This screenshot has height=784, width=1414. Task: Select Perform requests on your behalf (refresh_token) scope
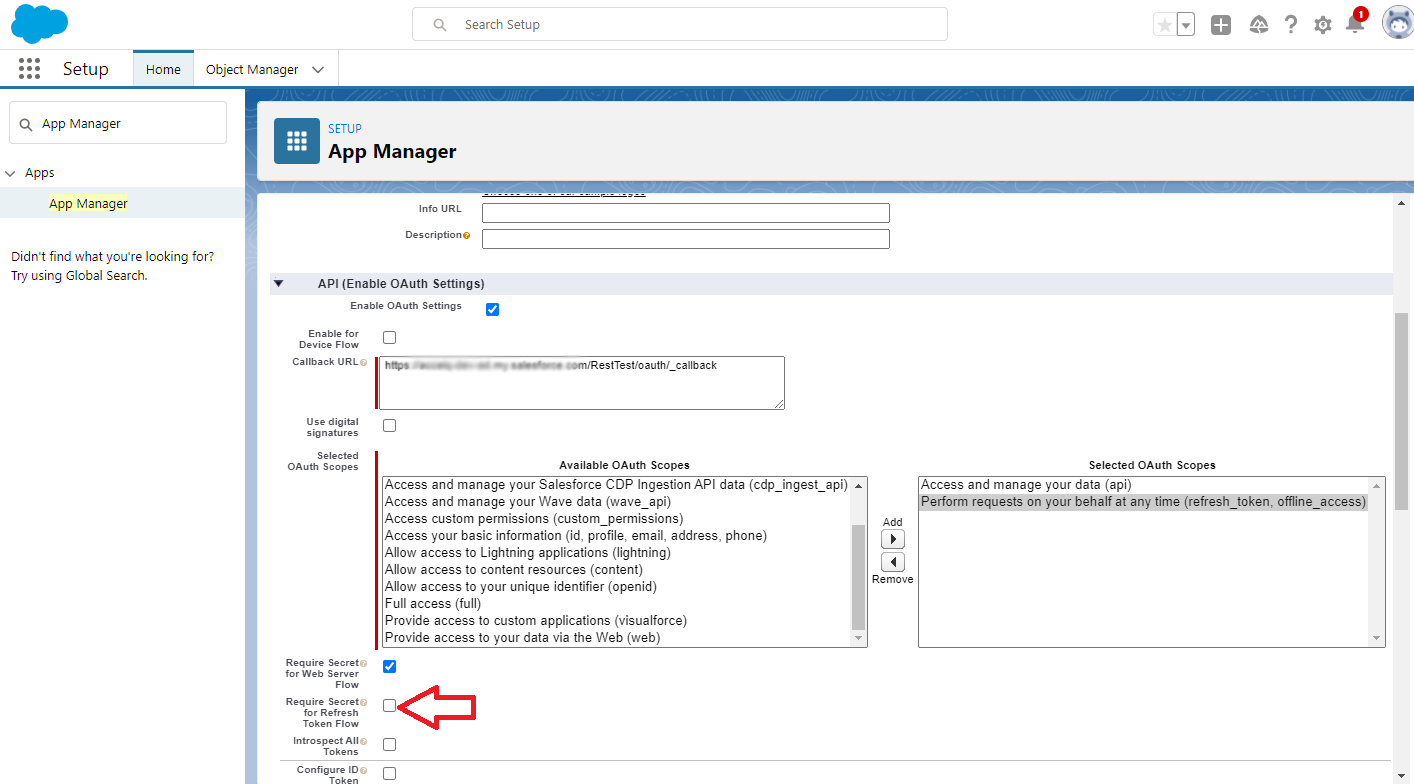click(1143, 501)
